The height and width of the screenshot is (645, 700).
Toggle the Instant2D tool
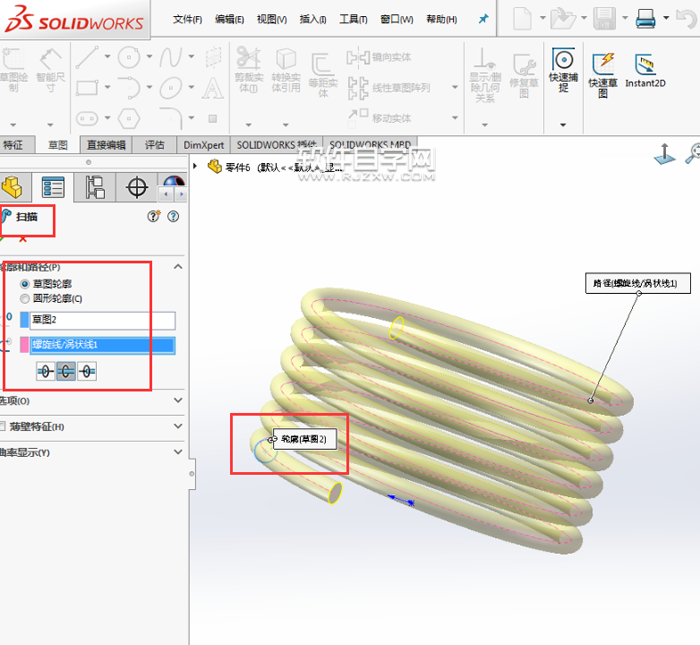[x=645, y=71]
